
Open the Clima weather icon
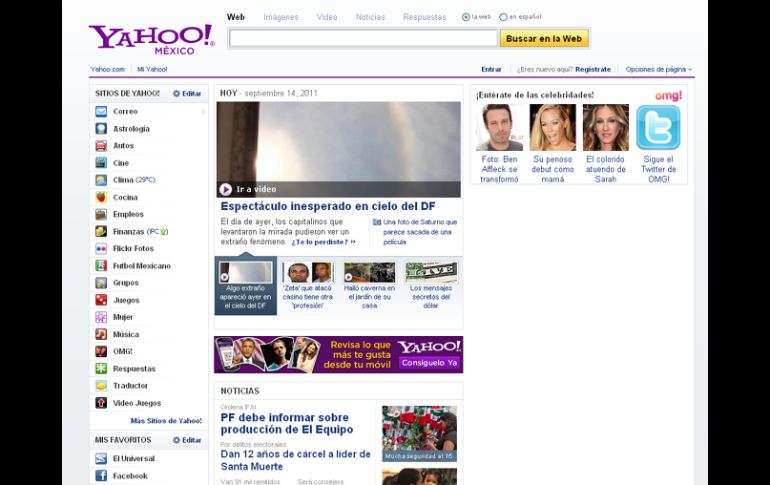(x=101, y=180)
